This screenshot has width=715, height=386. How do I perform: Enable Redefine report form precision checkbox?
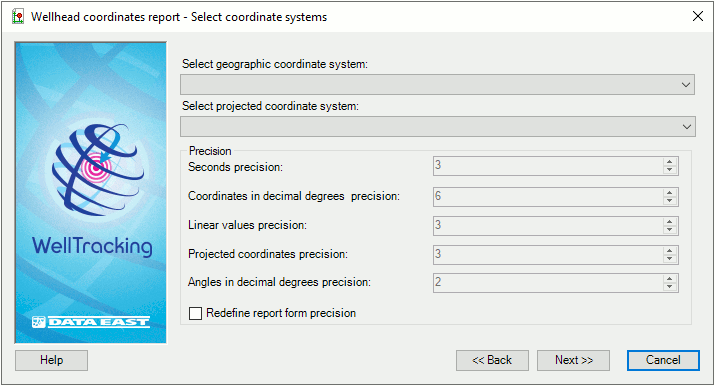pyautogui.click(x=195, y=314)
